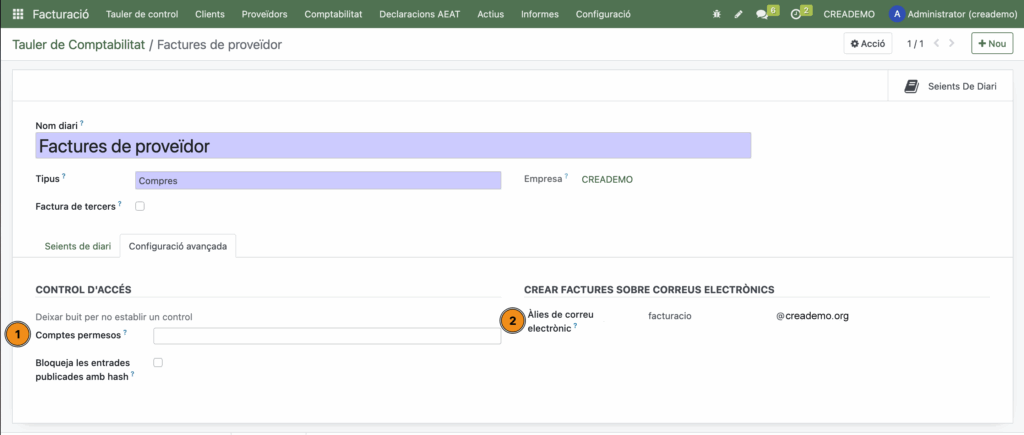Open the conversations messages icon
This screenshot has width=1024, height=435.
click(763, 15)
